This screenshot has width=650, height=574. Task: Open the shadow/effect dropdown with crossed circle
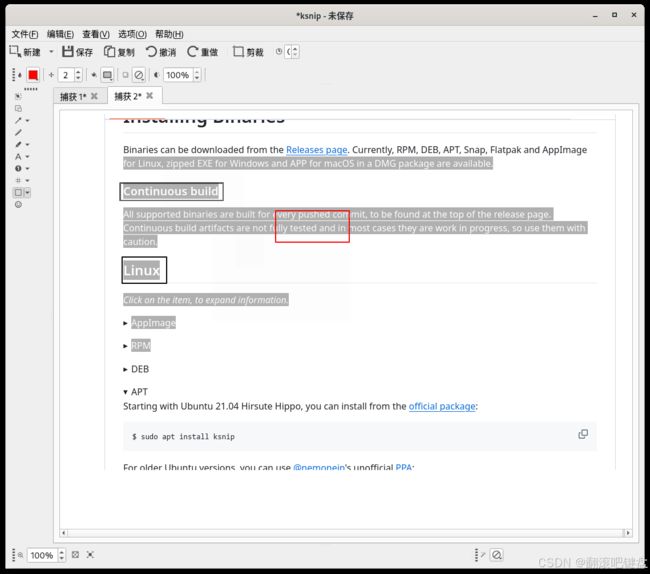(x=139, y=75)
